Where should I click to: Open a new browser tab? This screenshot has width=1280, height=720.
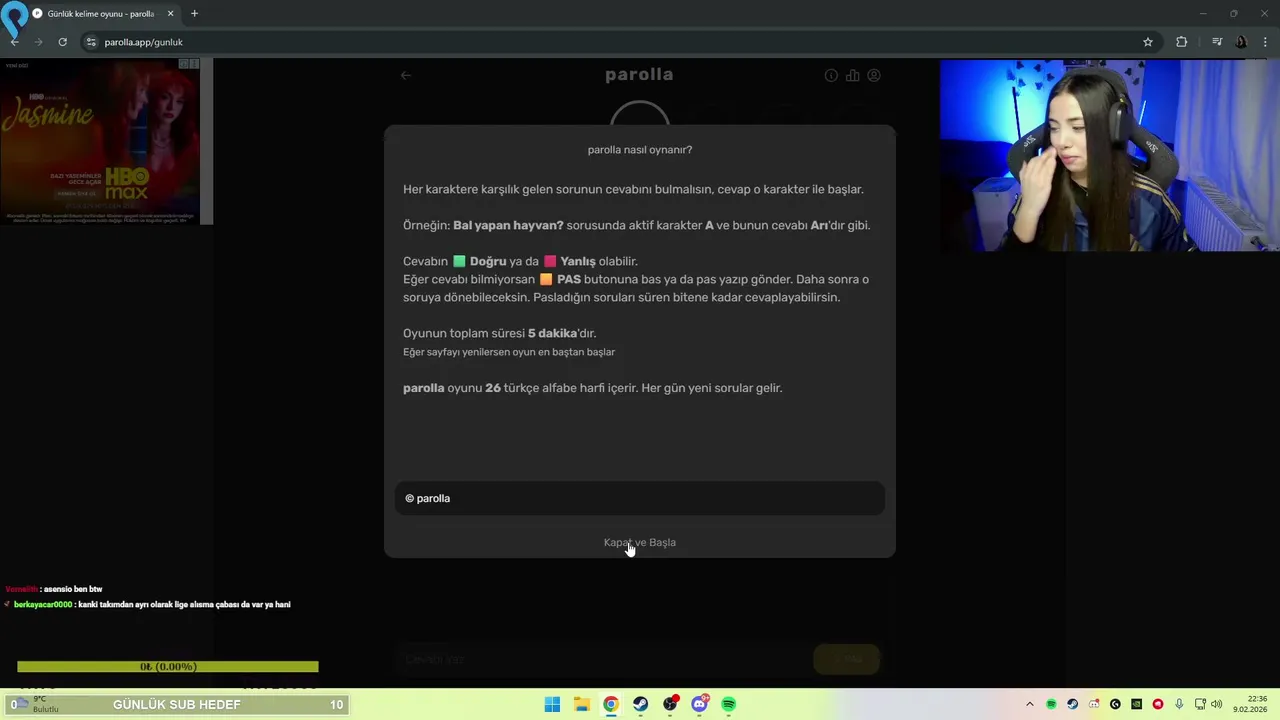[x=194, y=14]
